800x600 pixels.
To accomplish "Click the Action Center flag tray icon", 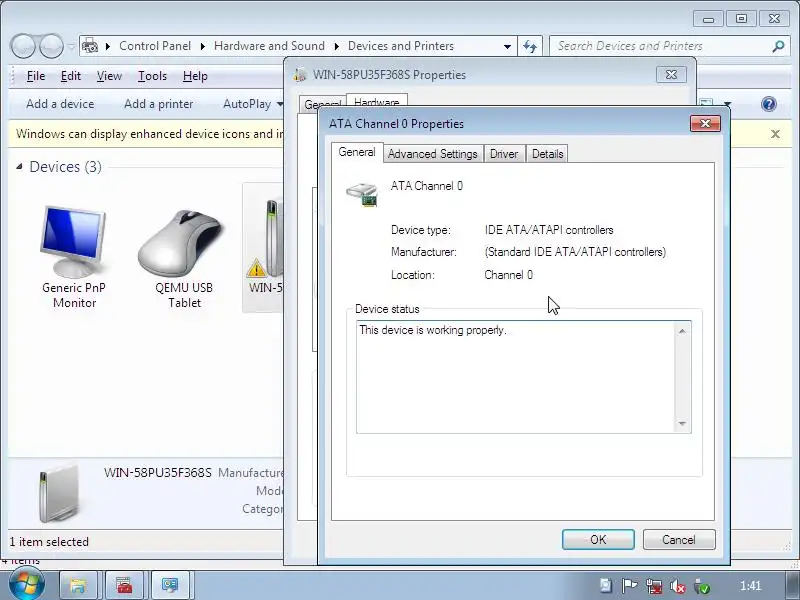I will (630, 586).
